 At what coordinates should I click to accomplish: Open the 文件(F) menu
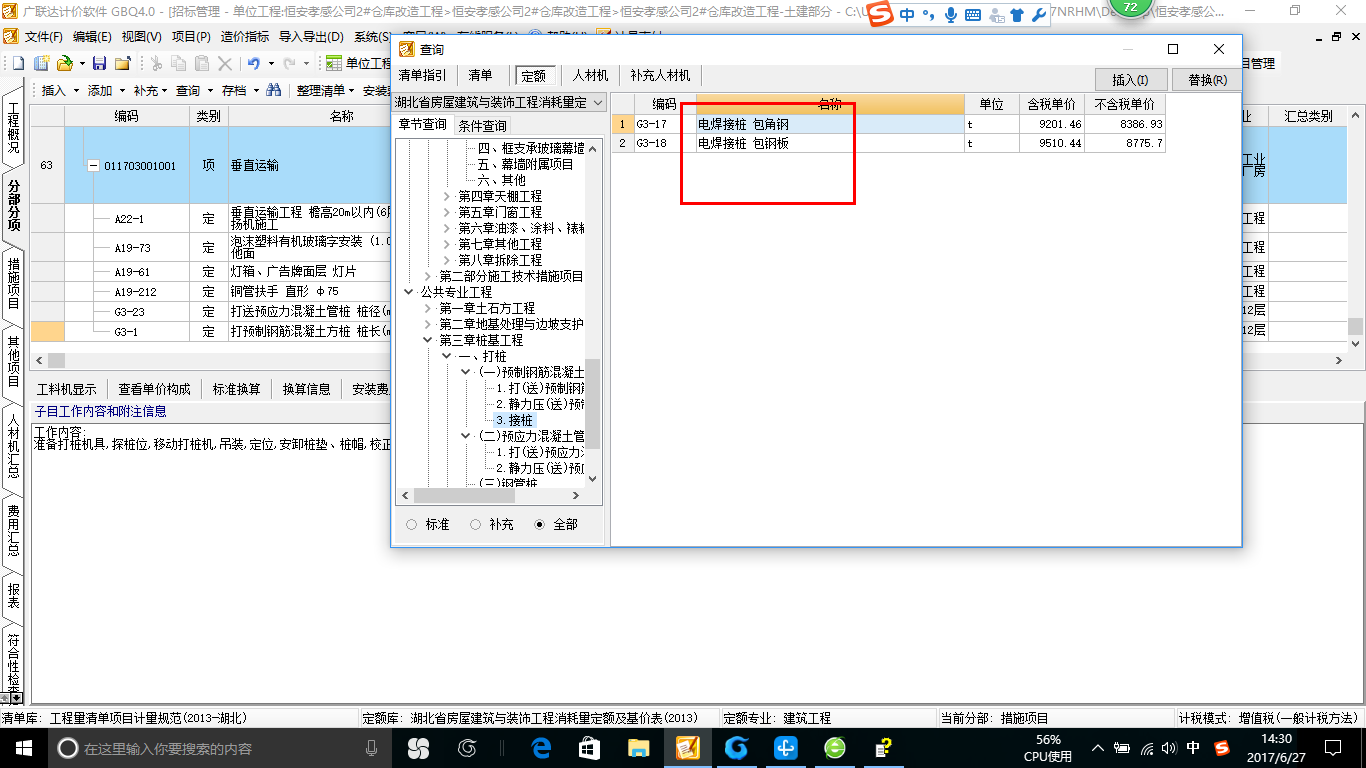[x=44, y=37]
